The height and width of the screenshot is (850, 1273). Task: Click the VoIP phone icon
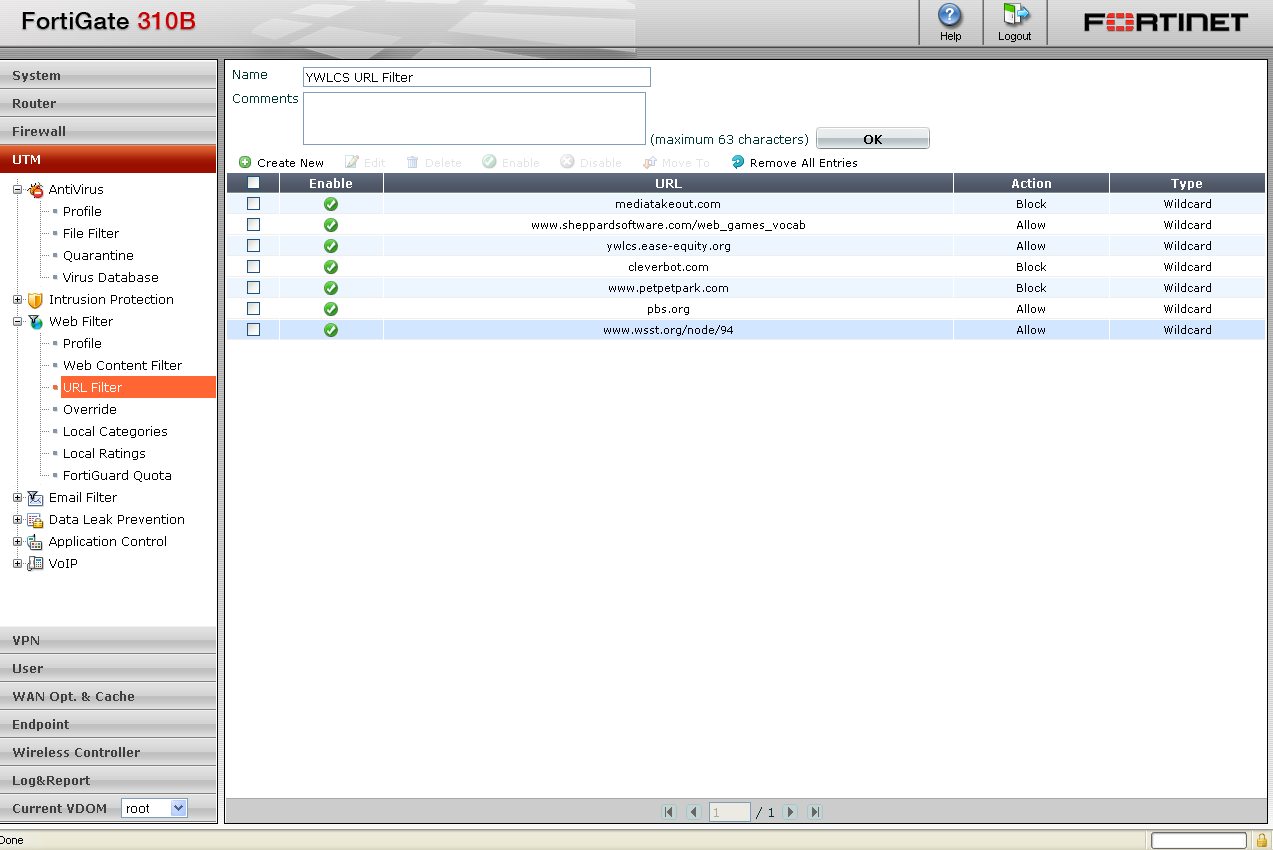pyautogui.click(x=36, y=563)
